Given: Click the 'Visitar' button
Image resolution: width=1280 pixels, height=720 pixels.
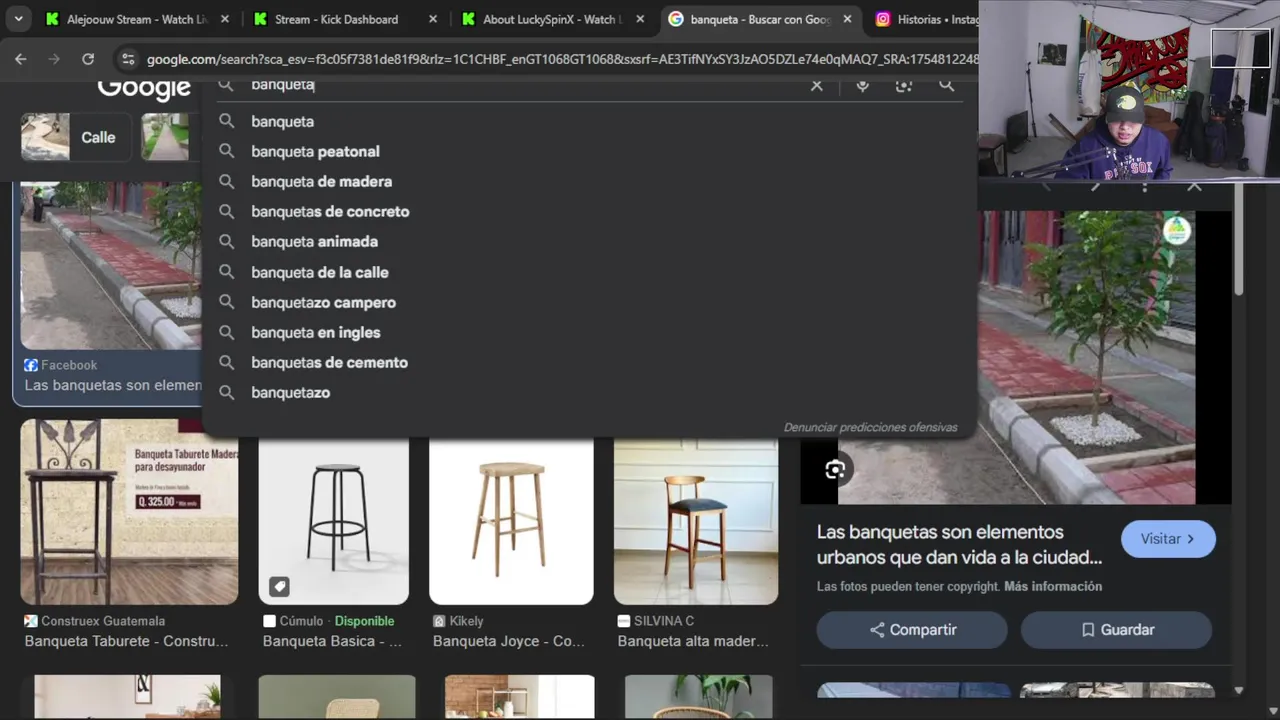Looking at the screenshot, I should point(1168,539).
